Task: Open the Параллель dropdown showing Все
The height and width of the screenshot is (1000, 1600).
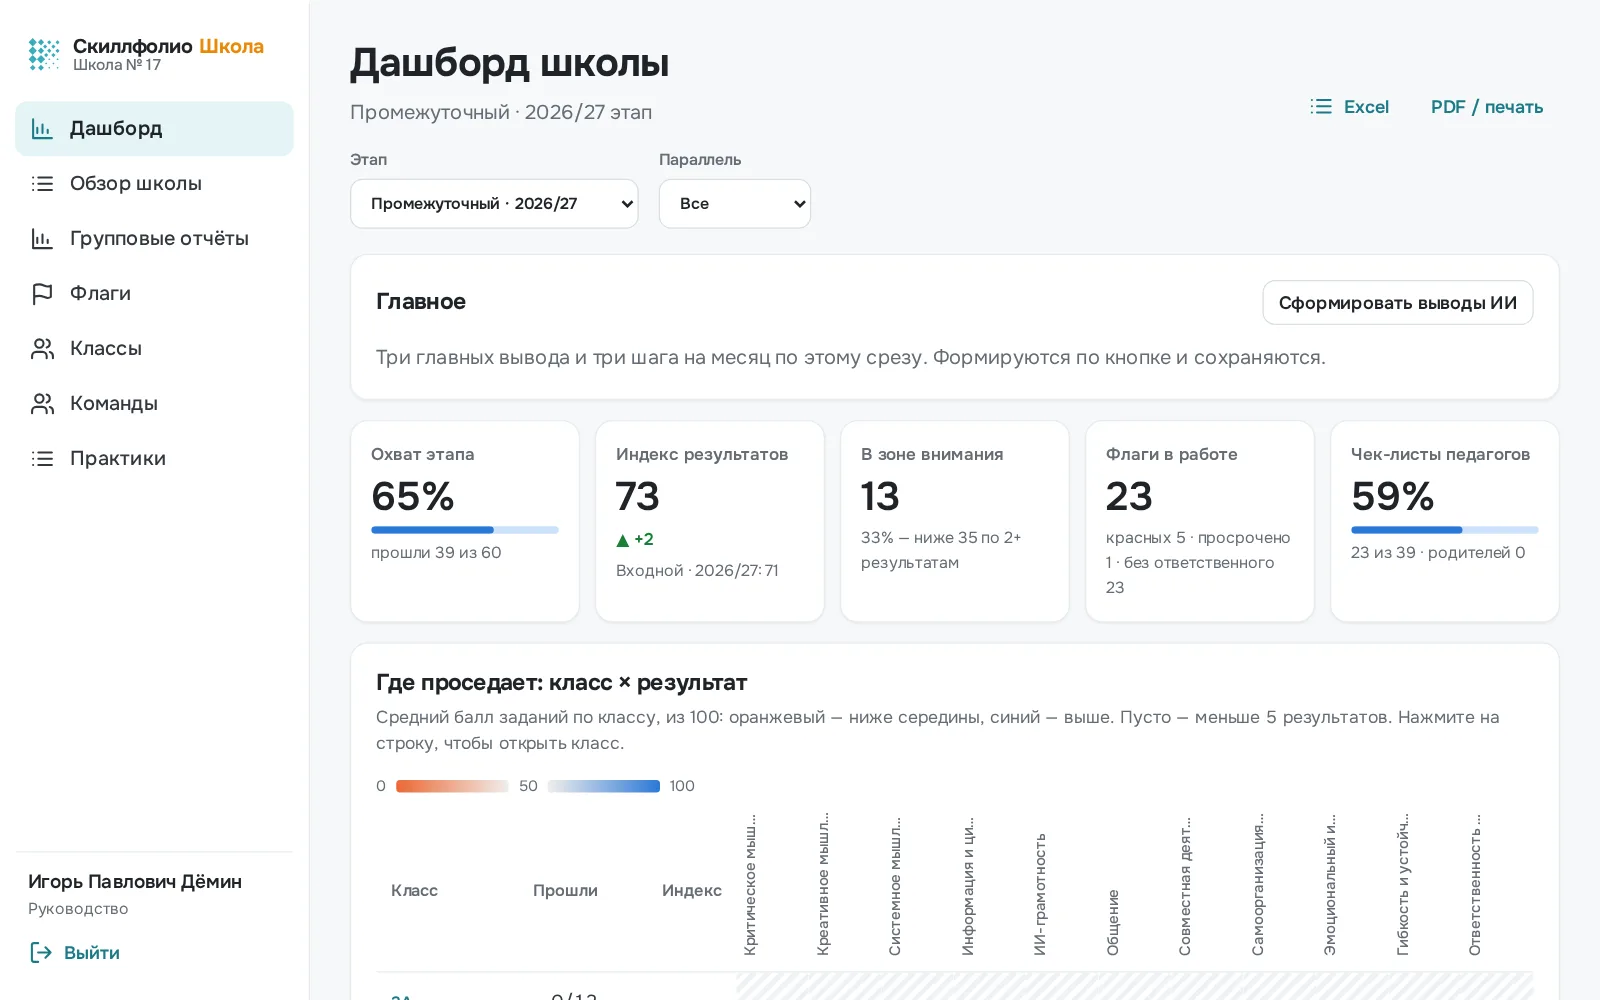Action: 735,204
